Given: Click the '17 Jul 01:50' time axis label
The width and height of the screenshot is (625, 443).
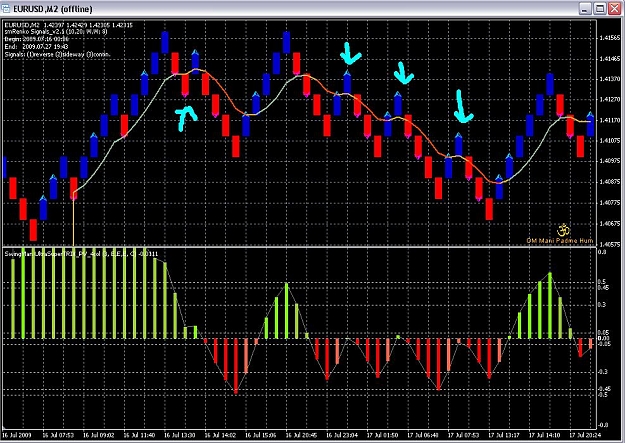Looking at the screenshot, I should pos(382,435).
